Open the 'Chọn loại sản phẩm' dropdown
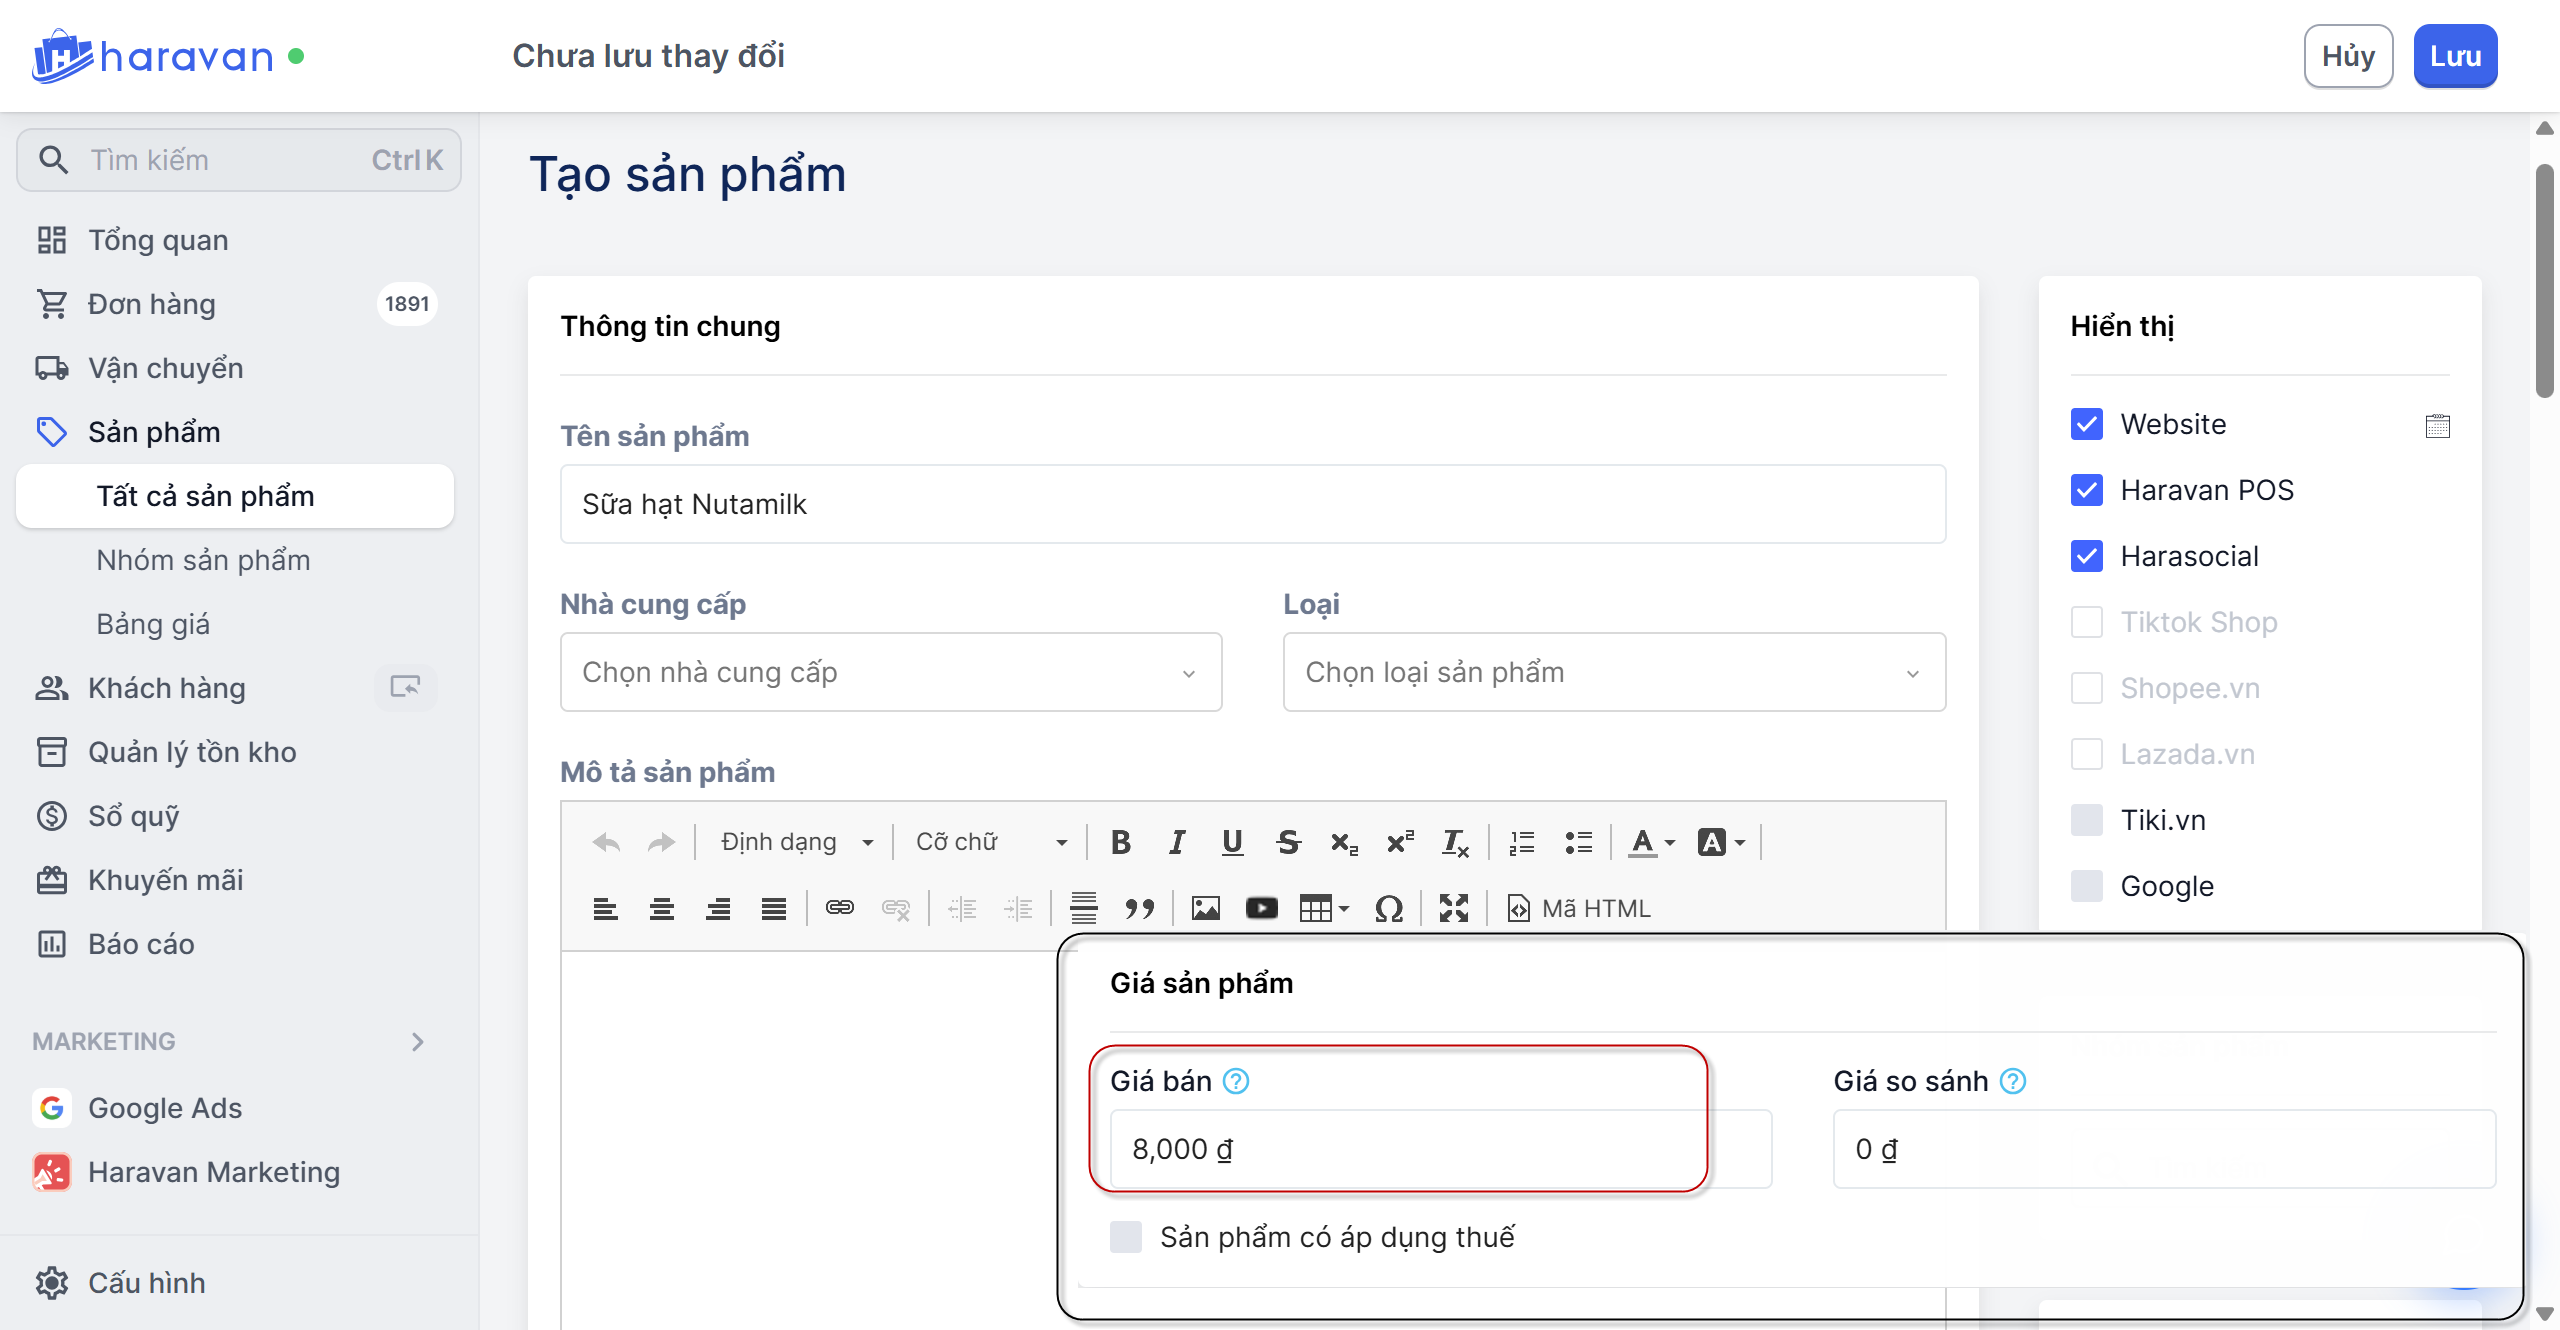Screen dimensions: 2560x1330 pos(1613,672)
